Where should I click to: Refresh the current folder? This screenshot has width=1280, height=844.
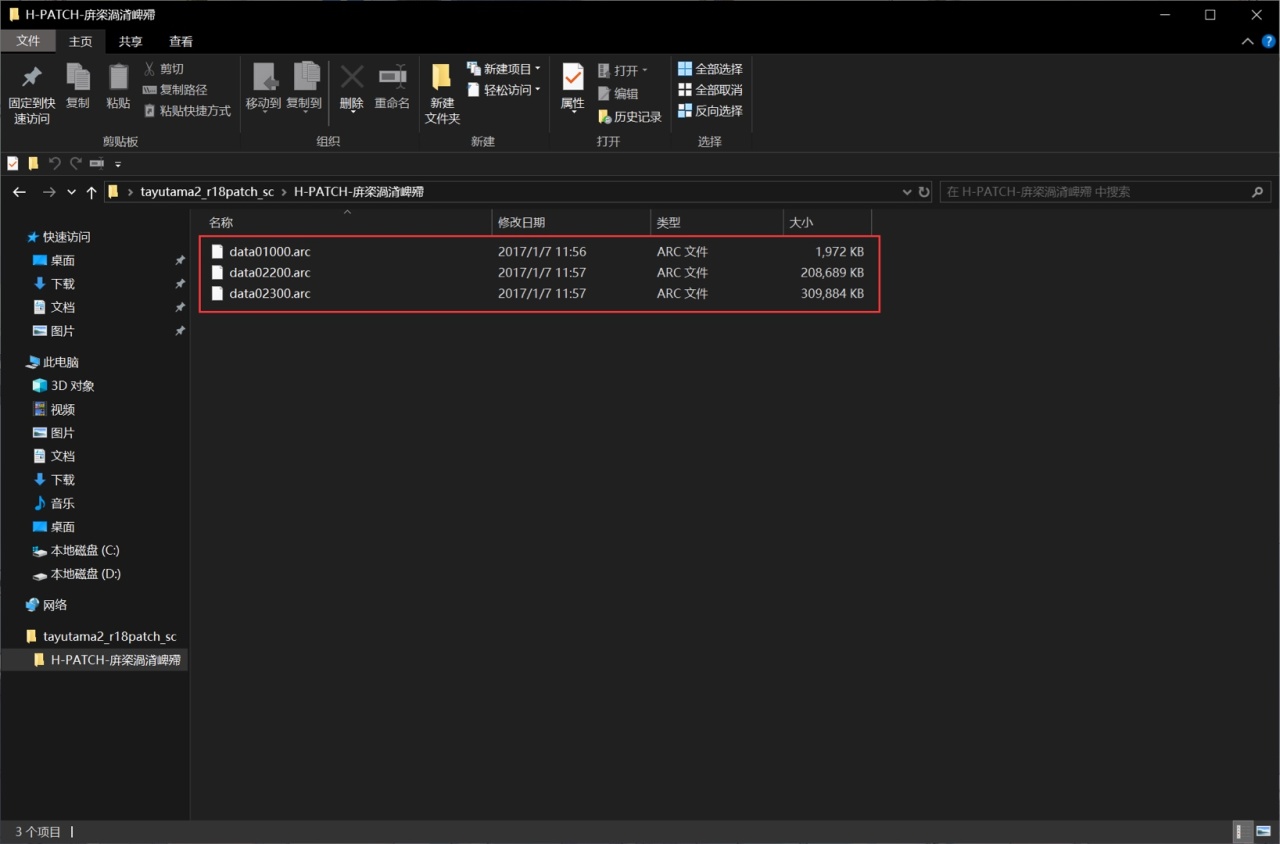point(924,192)
